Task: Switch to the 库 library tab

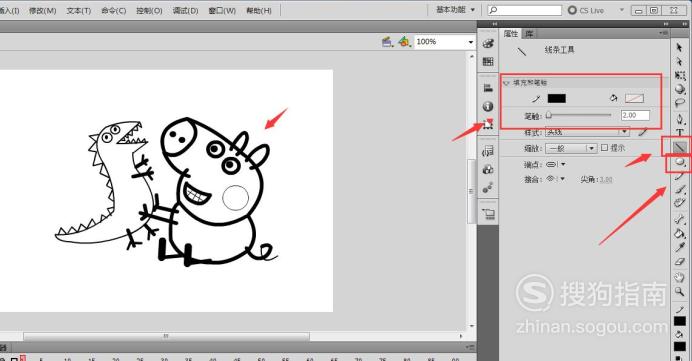Action: [x=529, y=34]
